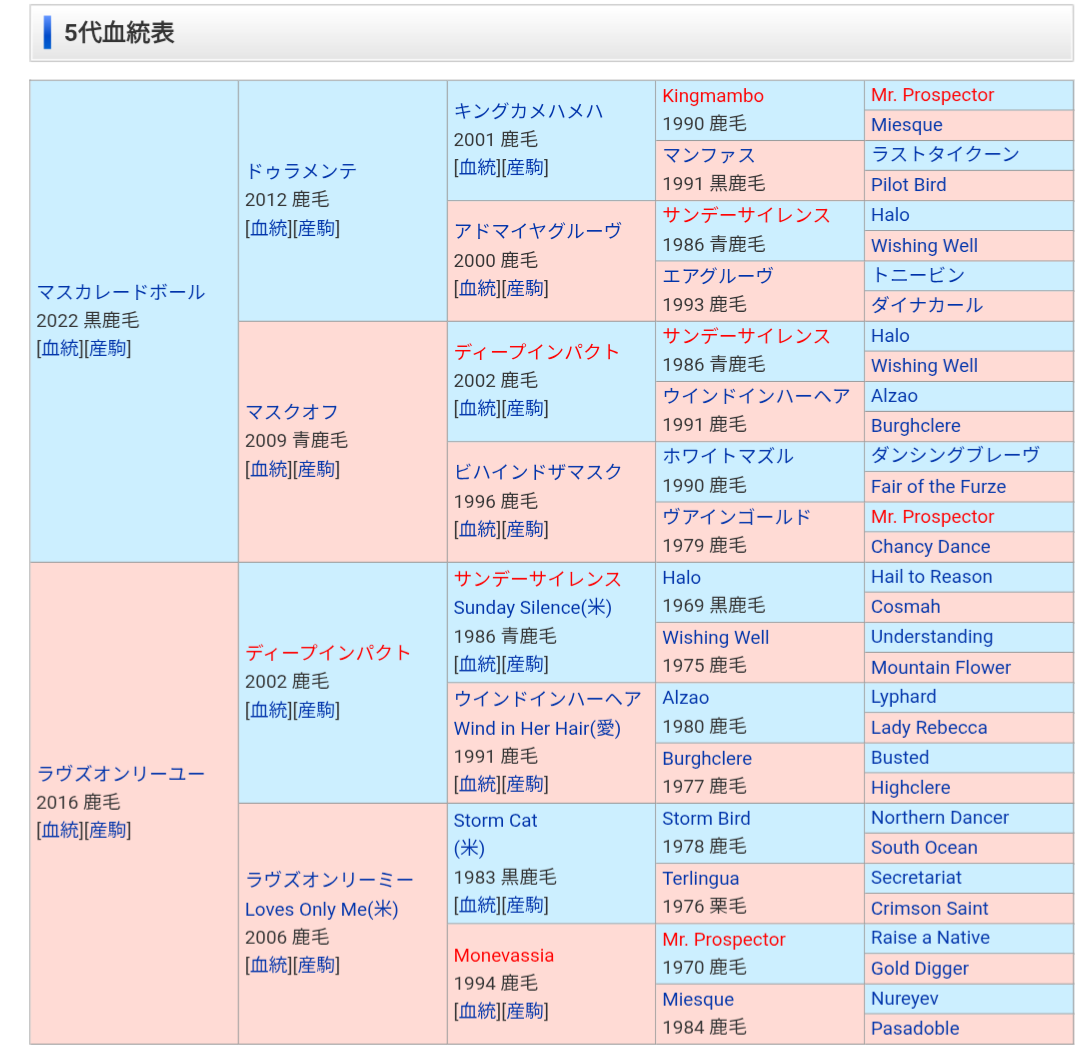Open 産駒 link under キングカメハメハ
The height and width of the screenshot is (1045, 1080).
[525, 167]
